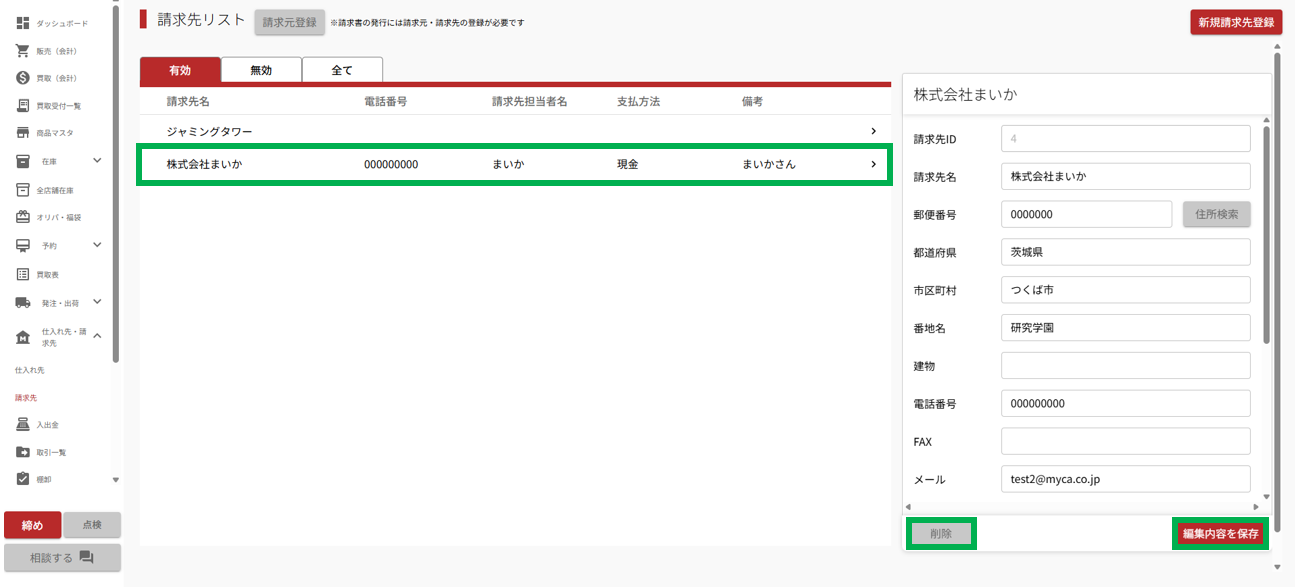Switch to the 全て tab
1295x587 pixels.
342,70
